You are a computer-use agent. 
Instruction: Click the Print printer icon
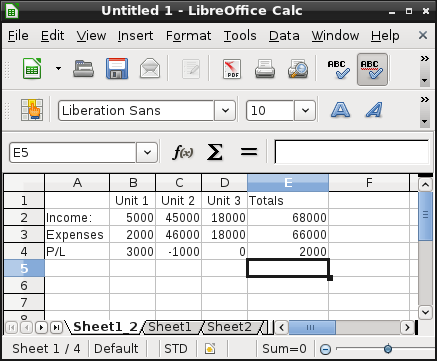[265, 69]
